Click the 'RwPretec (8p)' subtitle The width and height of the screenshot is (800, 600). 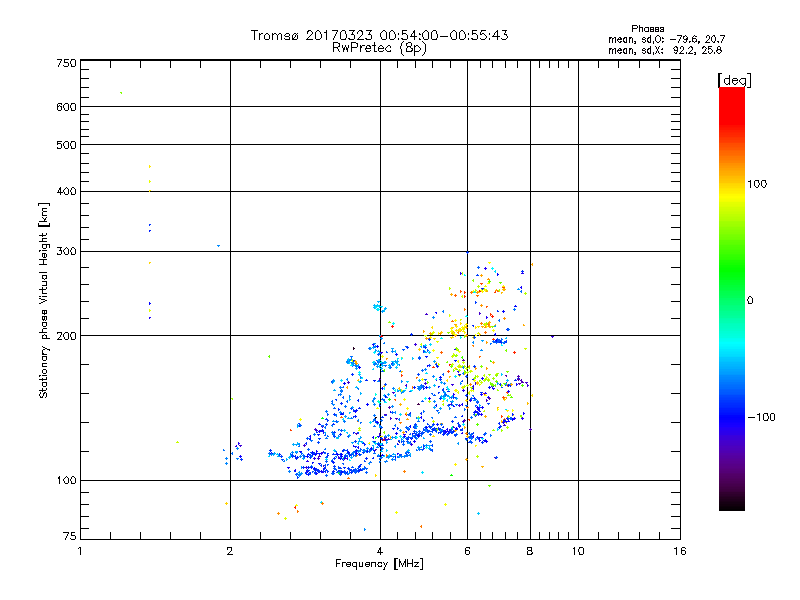379,48
